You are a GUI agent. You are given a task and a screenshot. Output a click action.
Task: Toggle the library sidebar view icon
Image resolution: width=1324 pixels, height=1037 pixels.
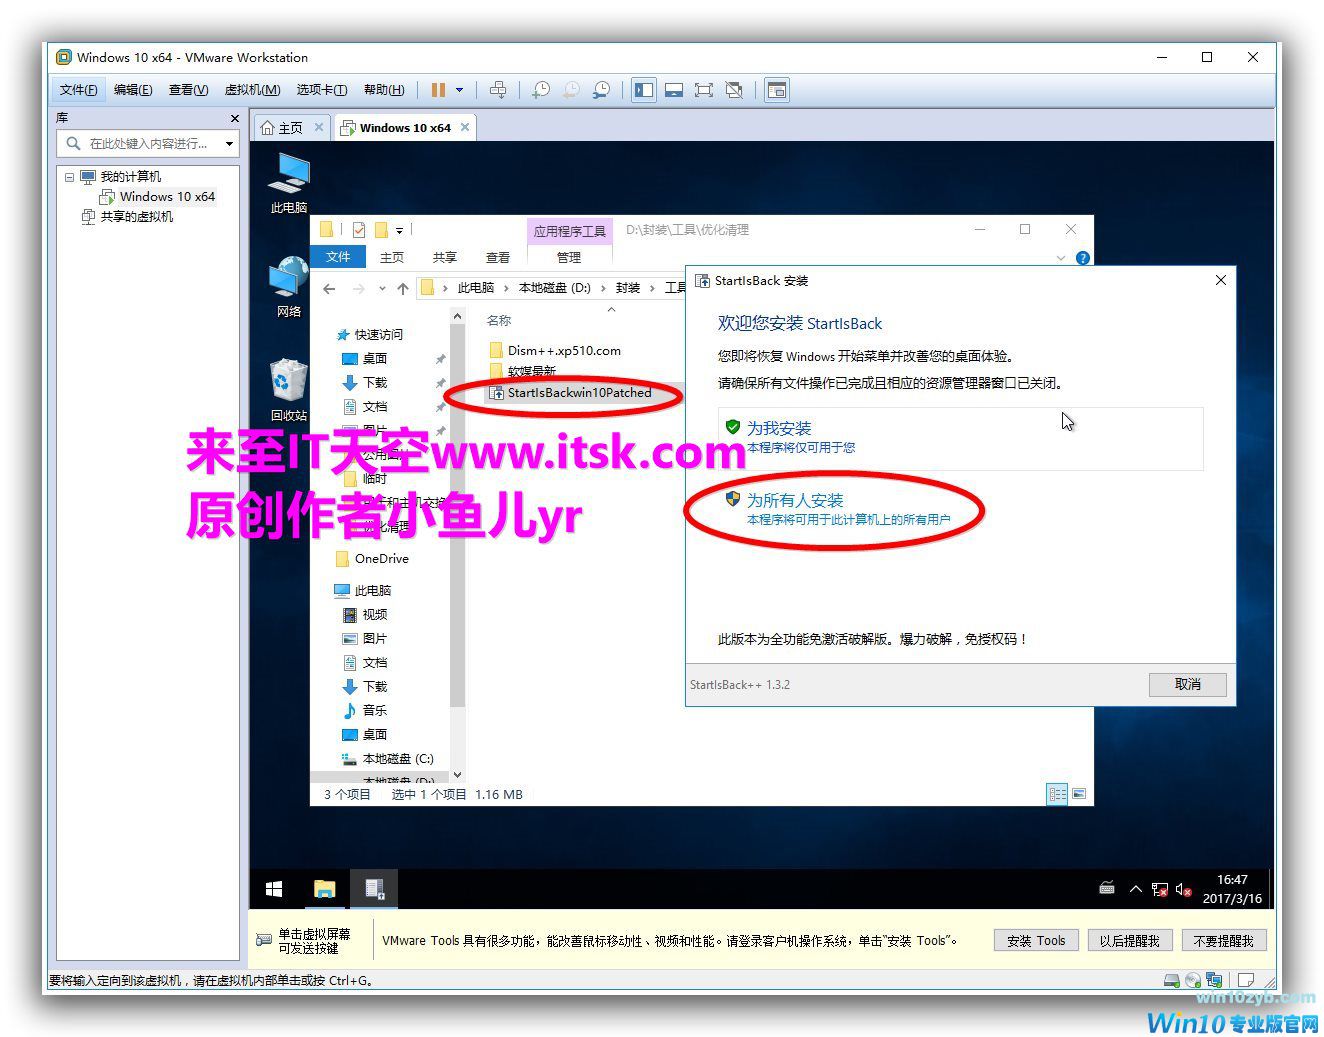644,90
